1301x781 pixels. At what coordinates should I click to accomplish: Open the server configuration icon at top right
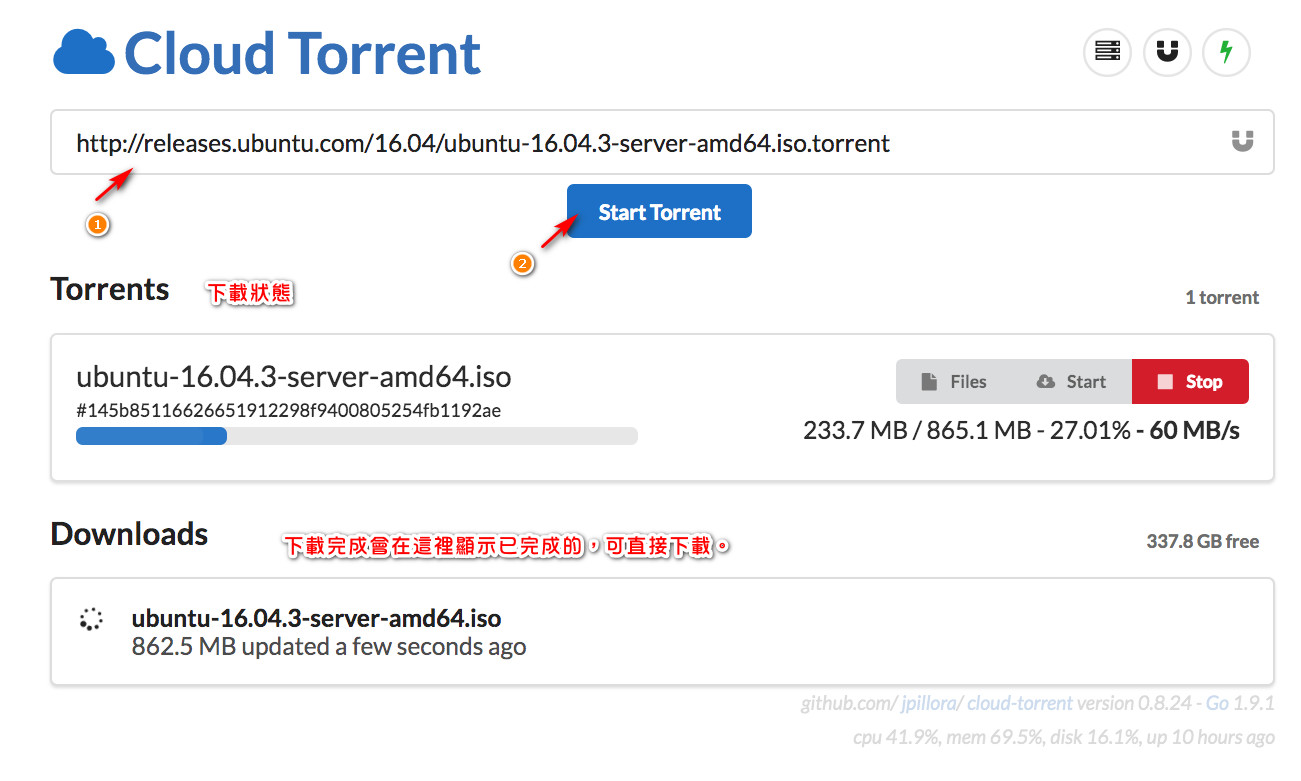pos(1107,52)
